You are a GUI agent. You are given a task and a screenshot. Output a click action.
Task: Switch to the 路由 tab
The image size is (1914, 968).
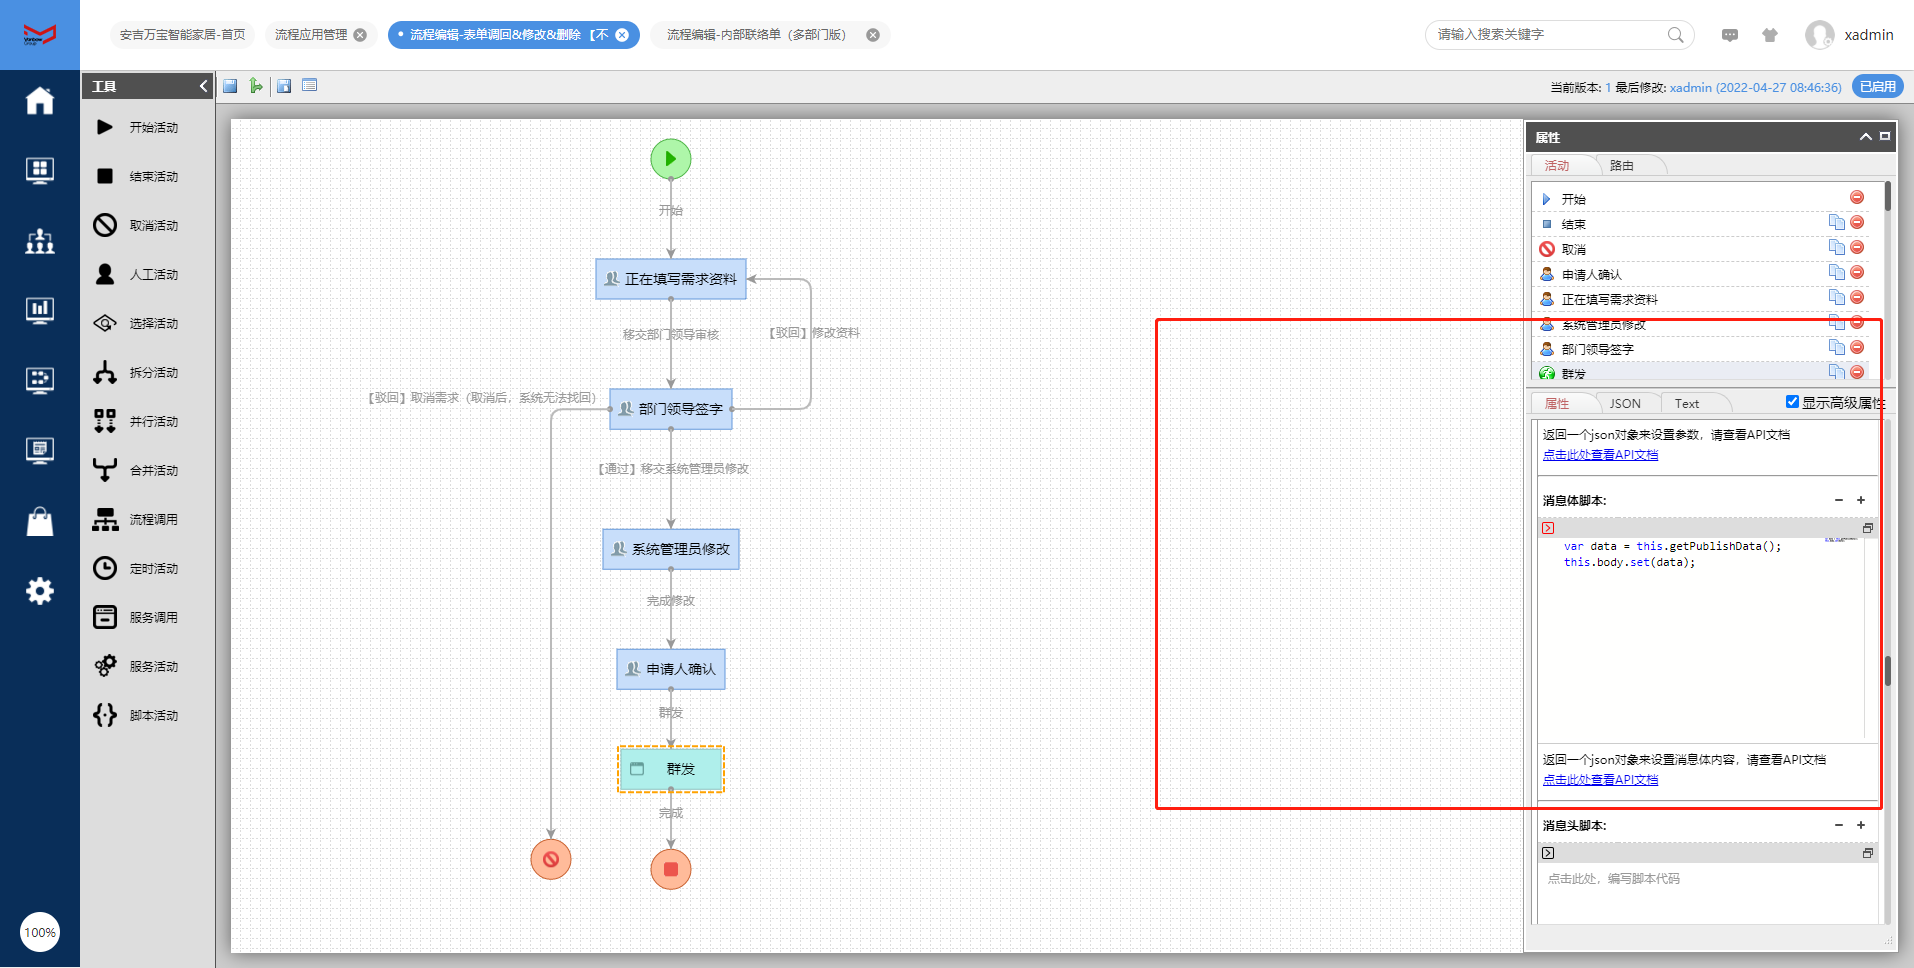(1621, 166)
